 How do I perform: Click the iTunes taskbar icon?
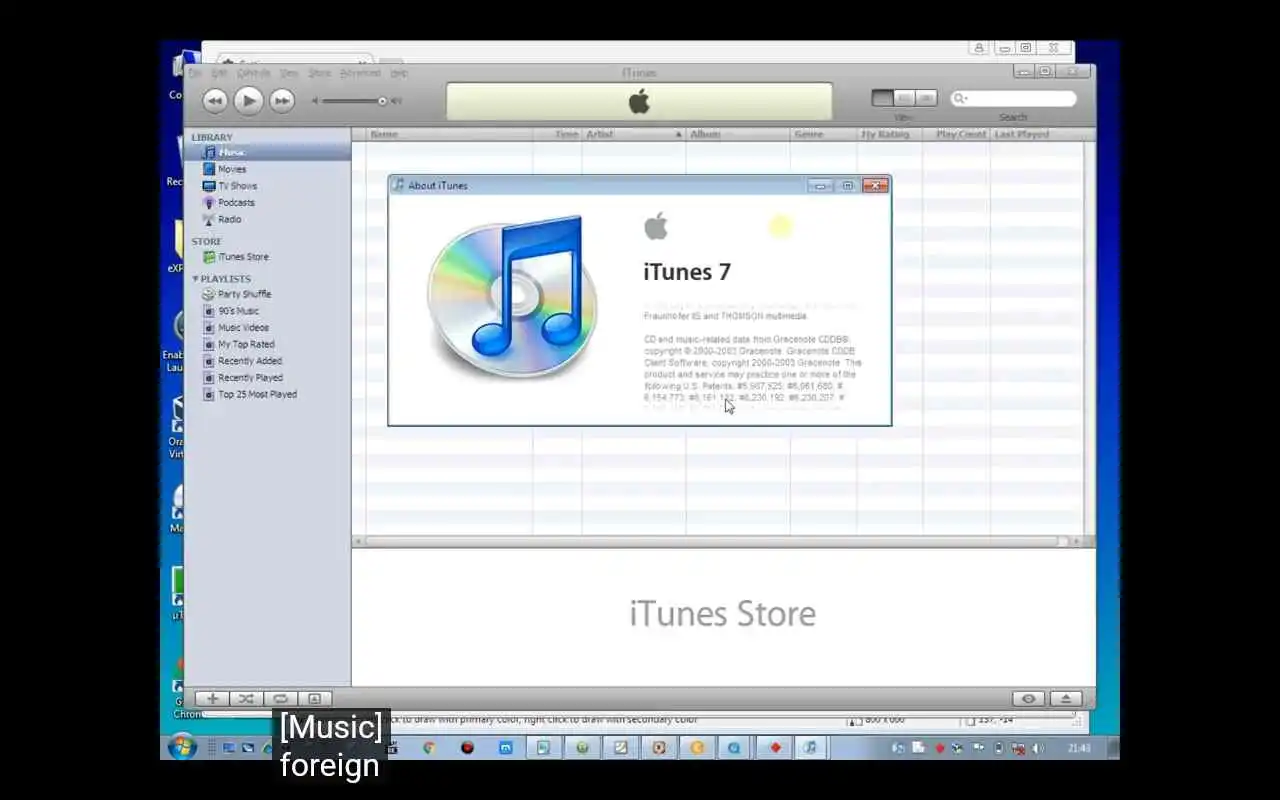point(812,747)
